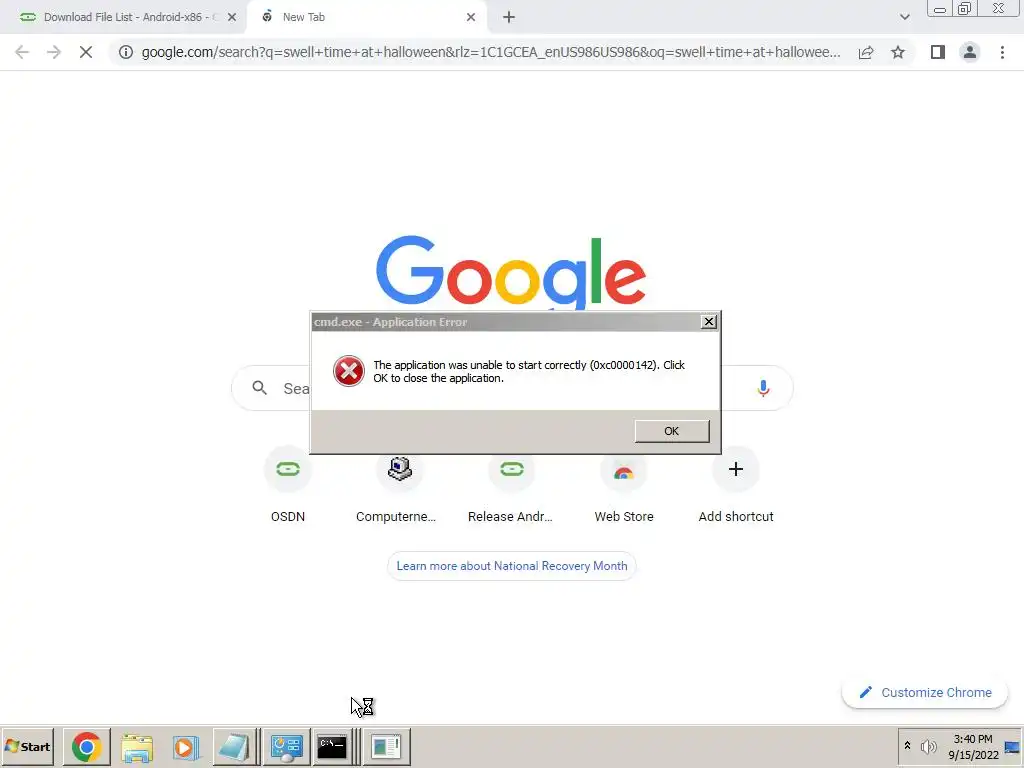The image size is (1024, 768).
Task: Launch Windows Media Player from taskbar
Action: (185, 747)
